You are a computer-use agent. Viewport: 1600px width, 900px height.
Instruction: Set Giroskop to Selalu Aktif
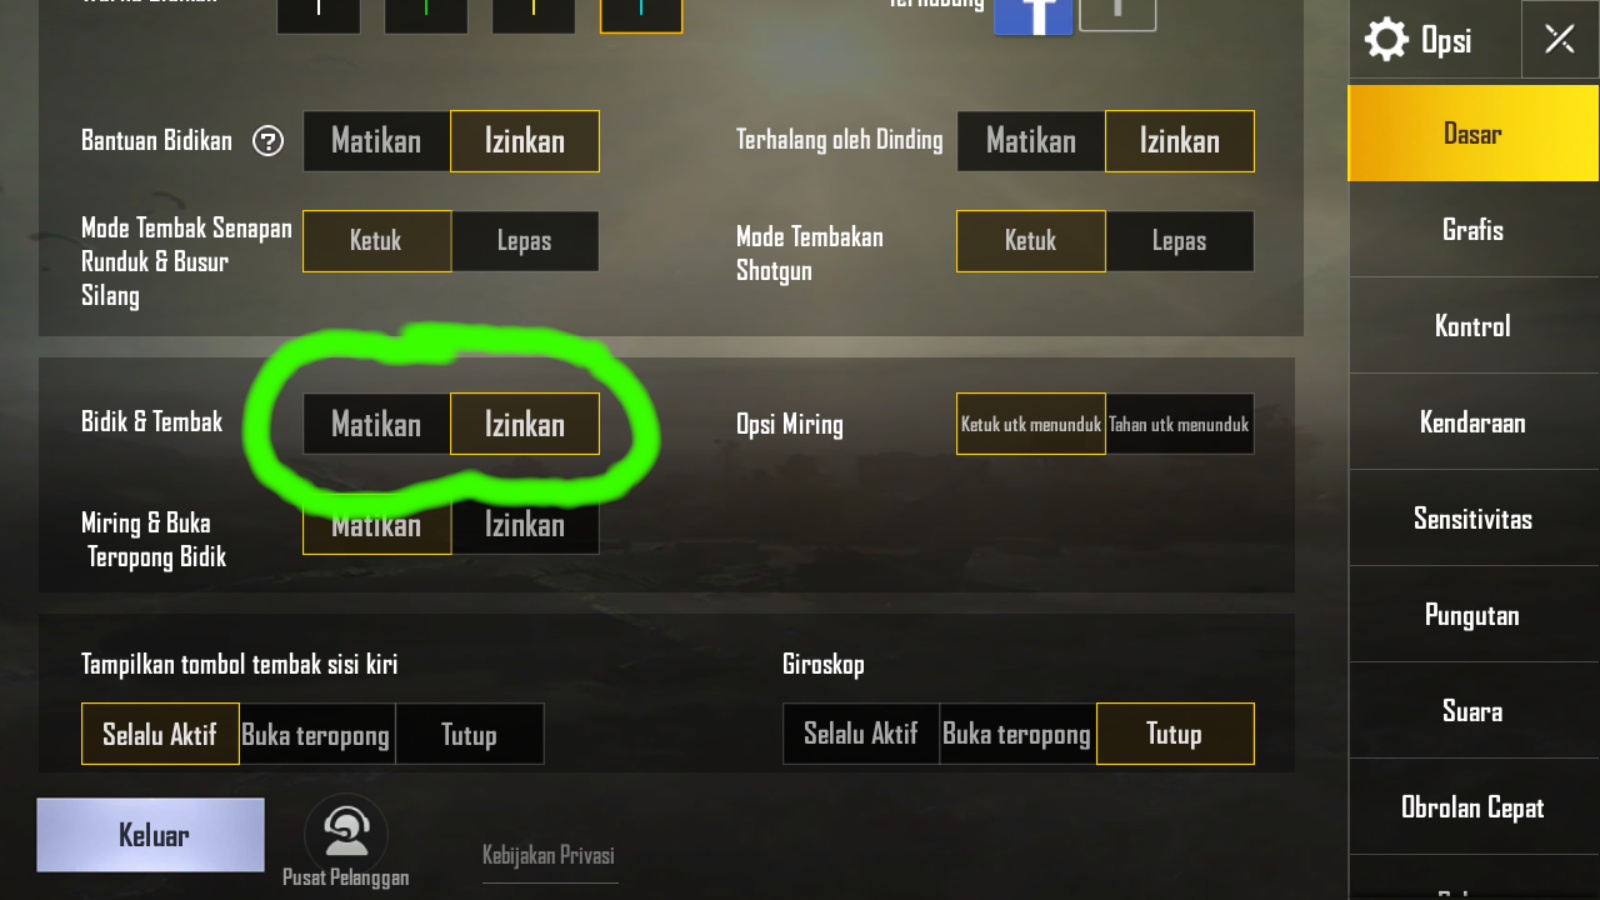[861, 734]
